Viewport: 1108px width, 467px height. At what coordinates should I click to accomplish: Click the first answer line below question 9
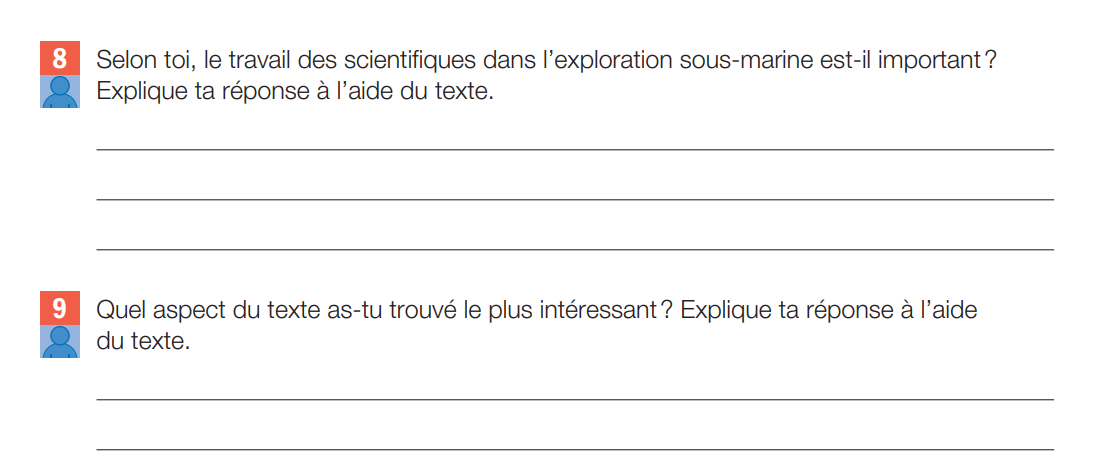tap(574, 399)
